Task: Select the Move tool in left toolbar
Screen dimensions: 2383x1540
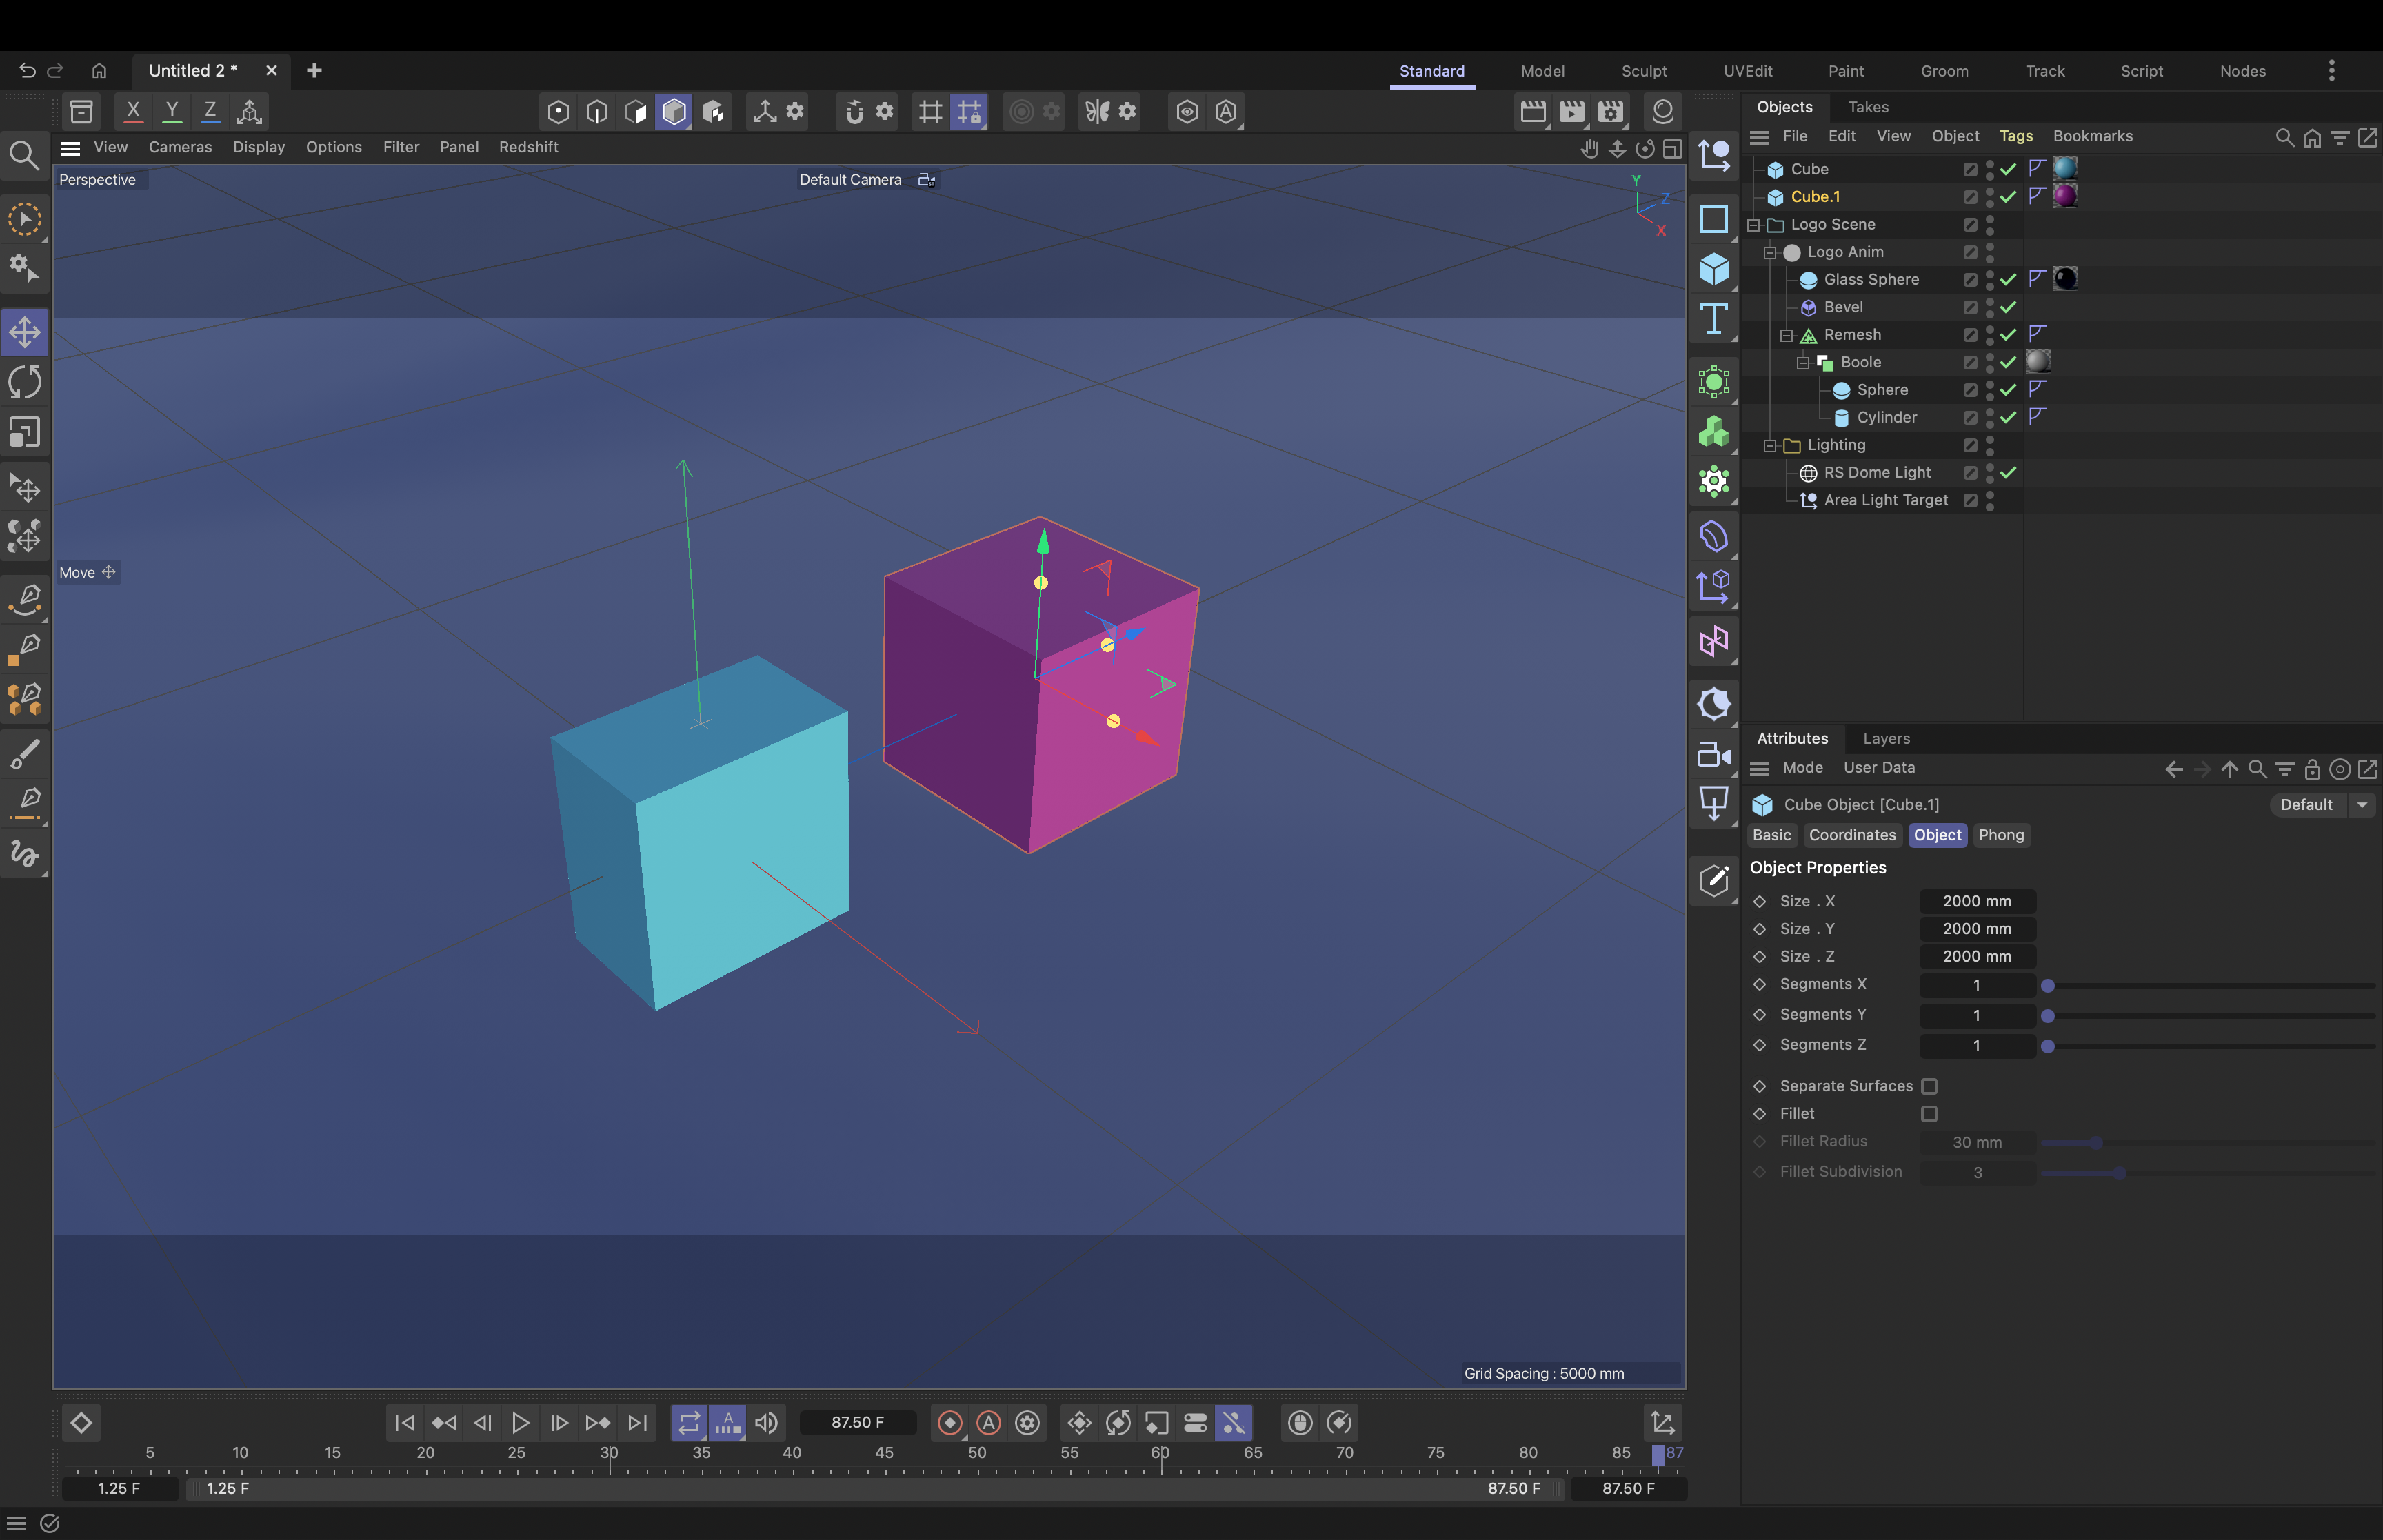Action: [x=25, y=332]
